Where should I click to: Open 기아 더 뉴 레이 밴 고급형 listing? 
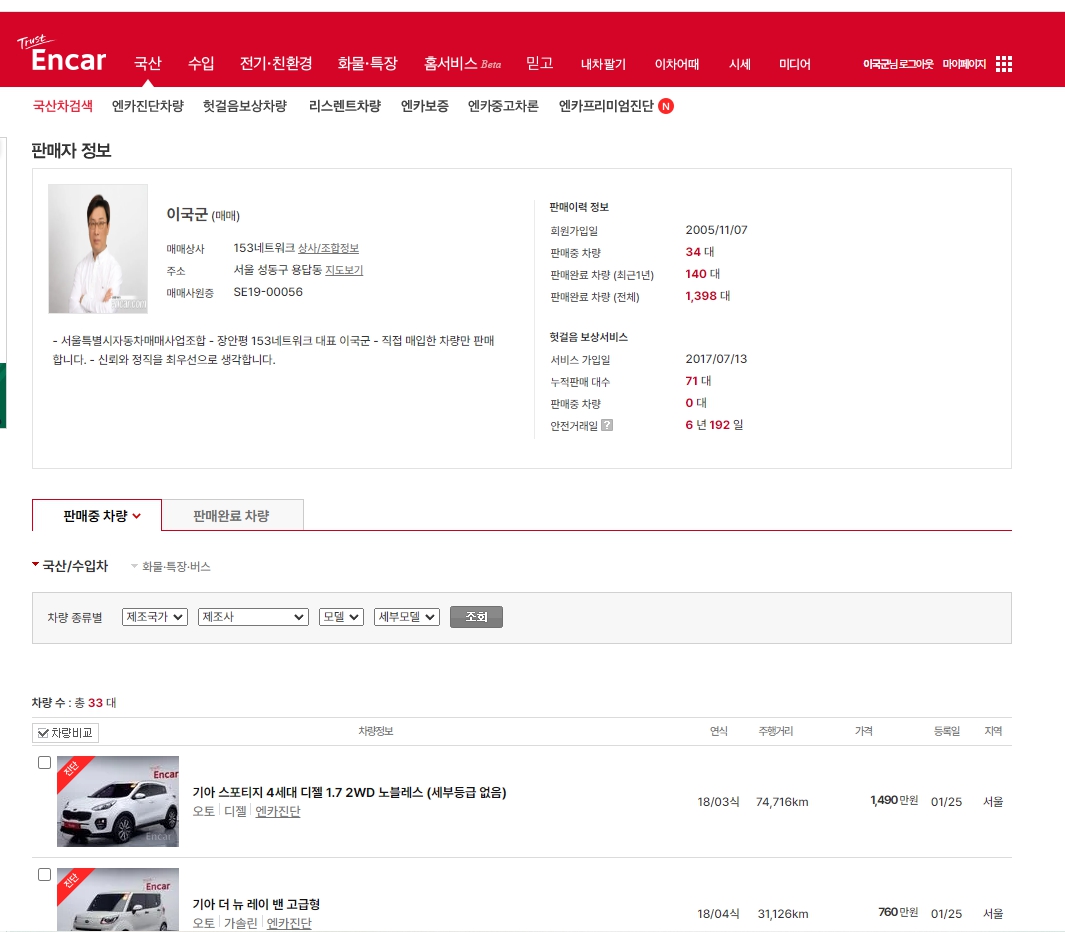pyautogui.click(x=256, y=904)
